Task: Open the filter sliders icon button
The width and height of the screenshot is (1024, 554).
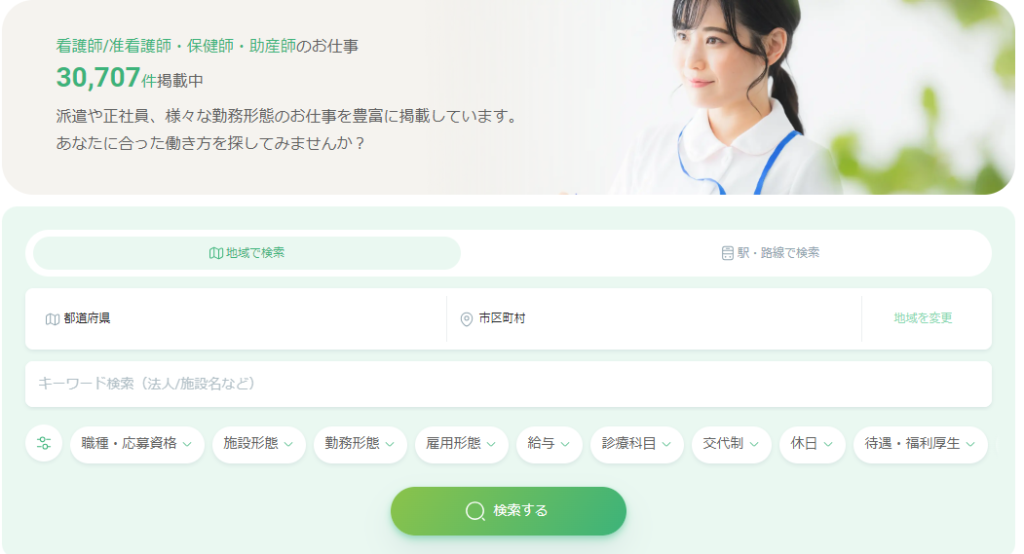Action: coord(44,444)
